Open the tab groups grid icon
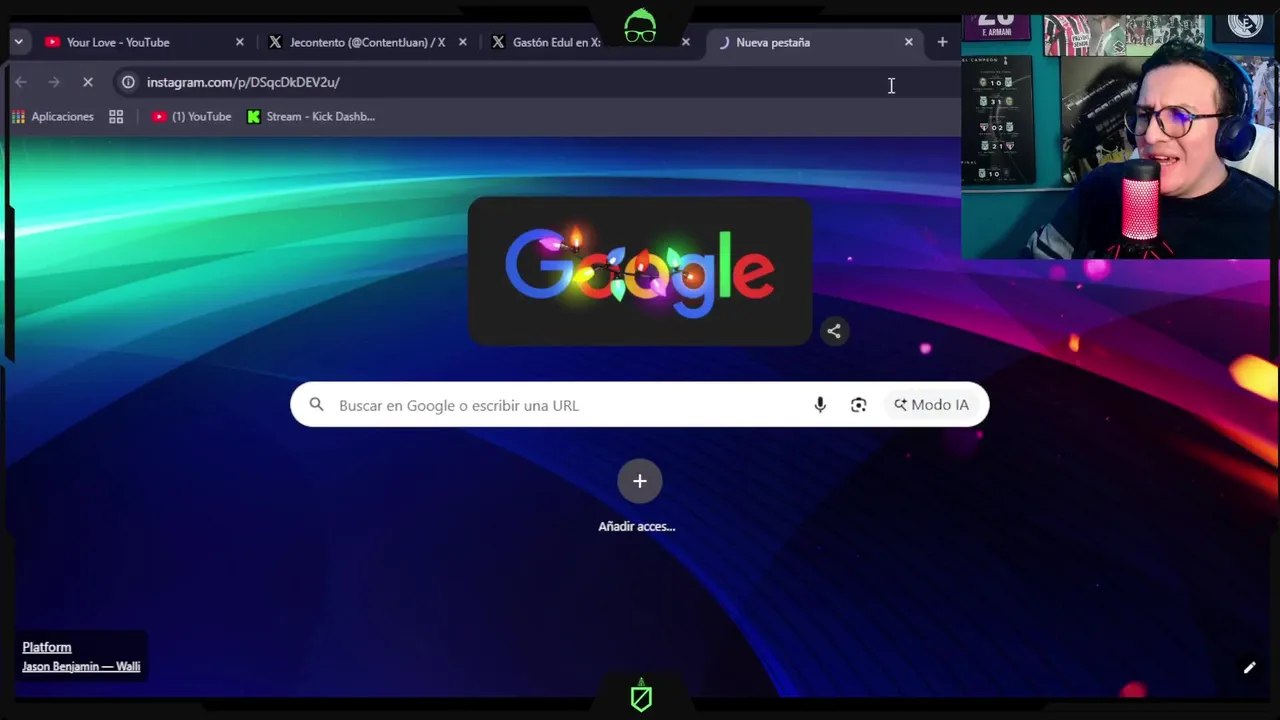The height and width of the screenshot is (720, 1280). pyautogui.click(x=116, y=116)
